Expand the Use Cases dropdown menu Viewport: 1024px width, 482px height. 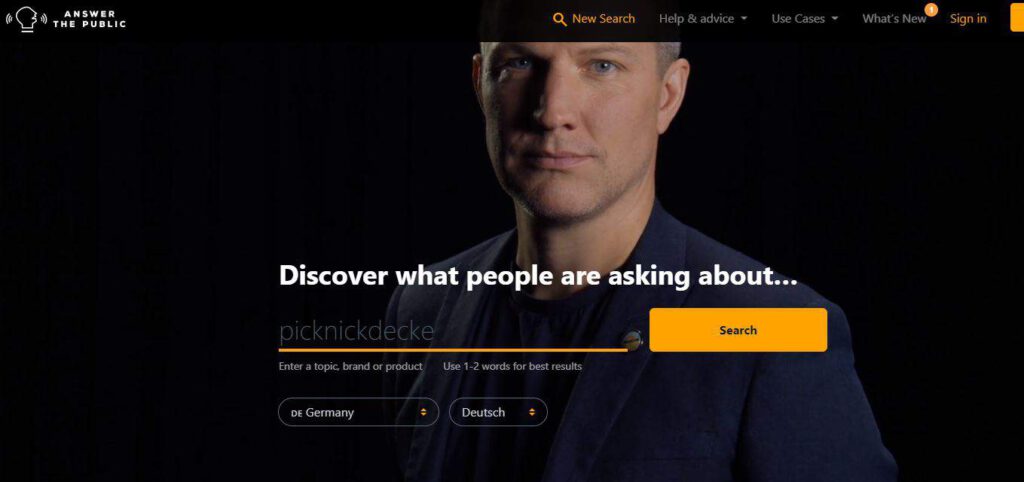tap(805, 19)
